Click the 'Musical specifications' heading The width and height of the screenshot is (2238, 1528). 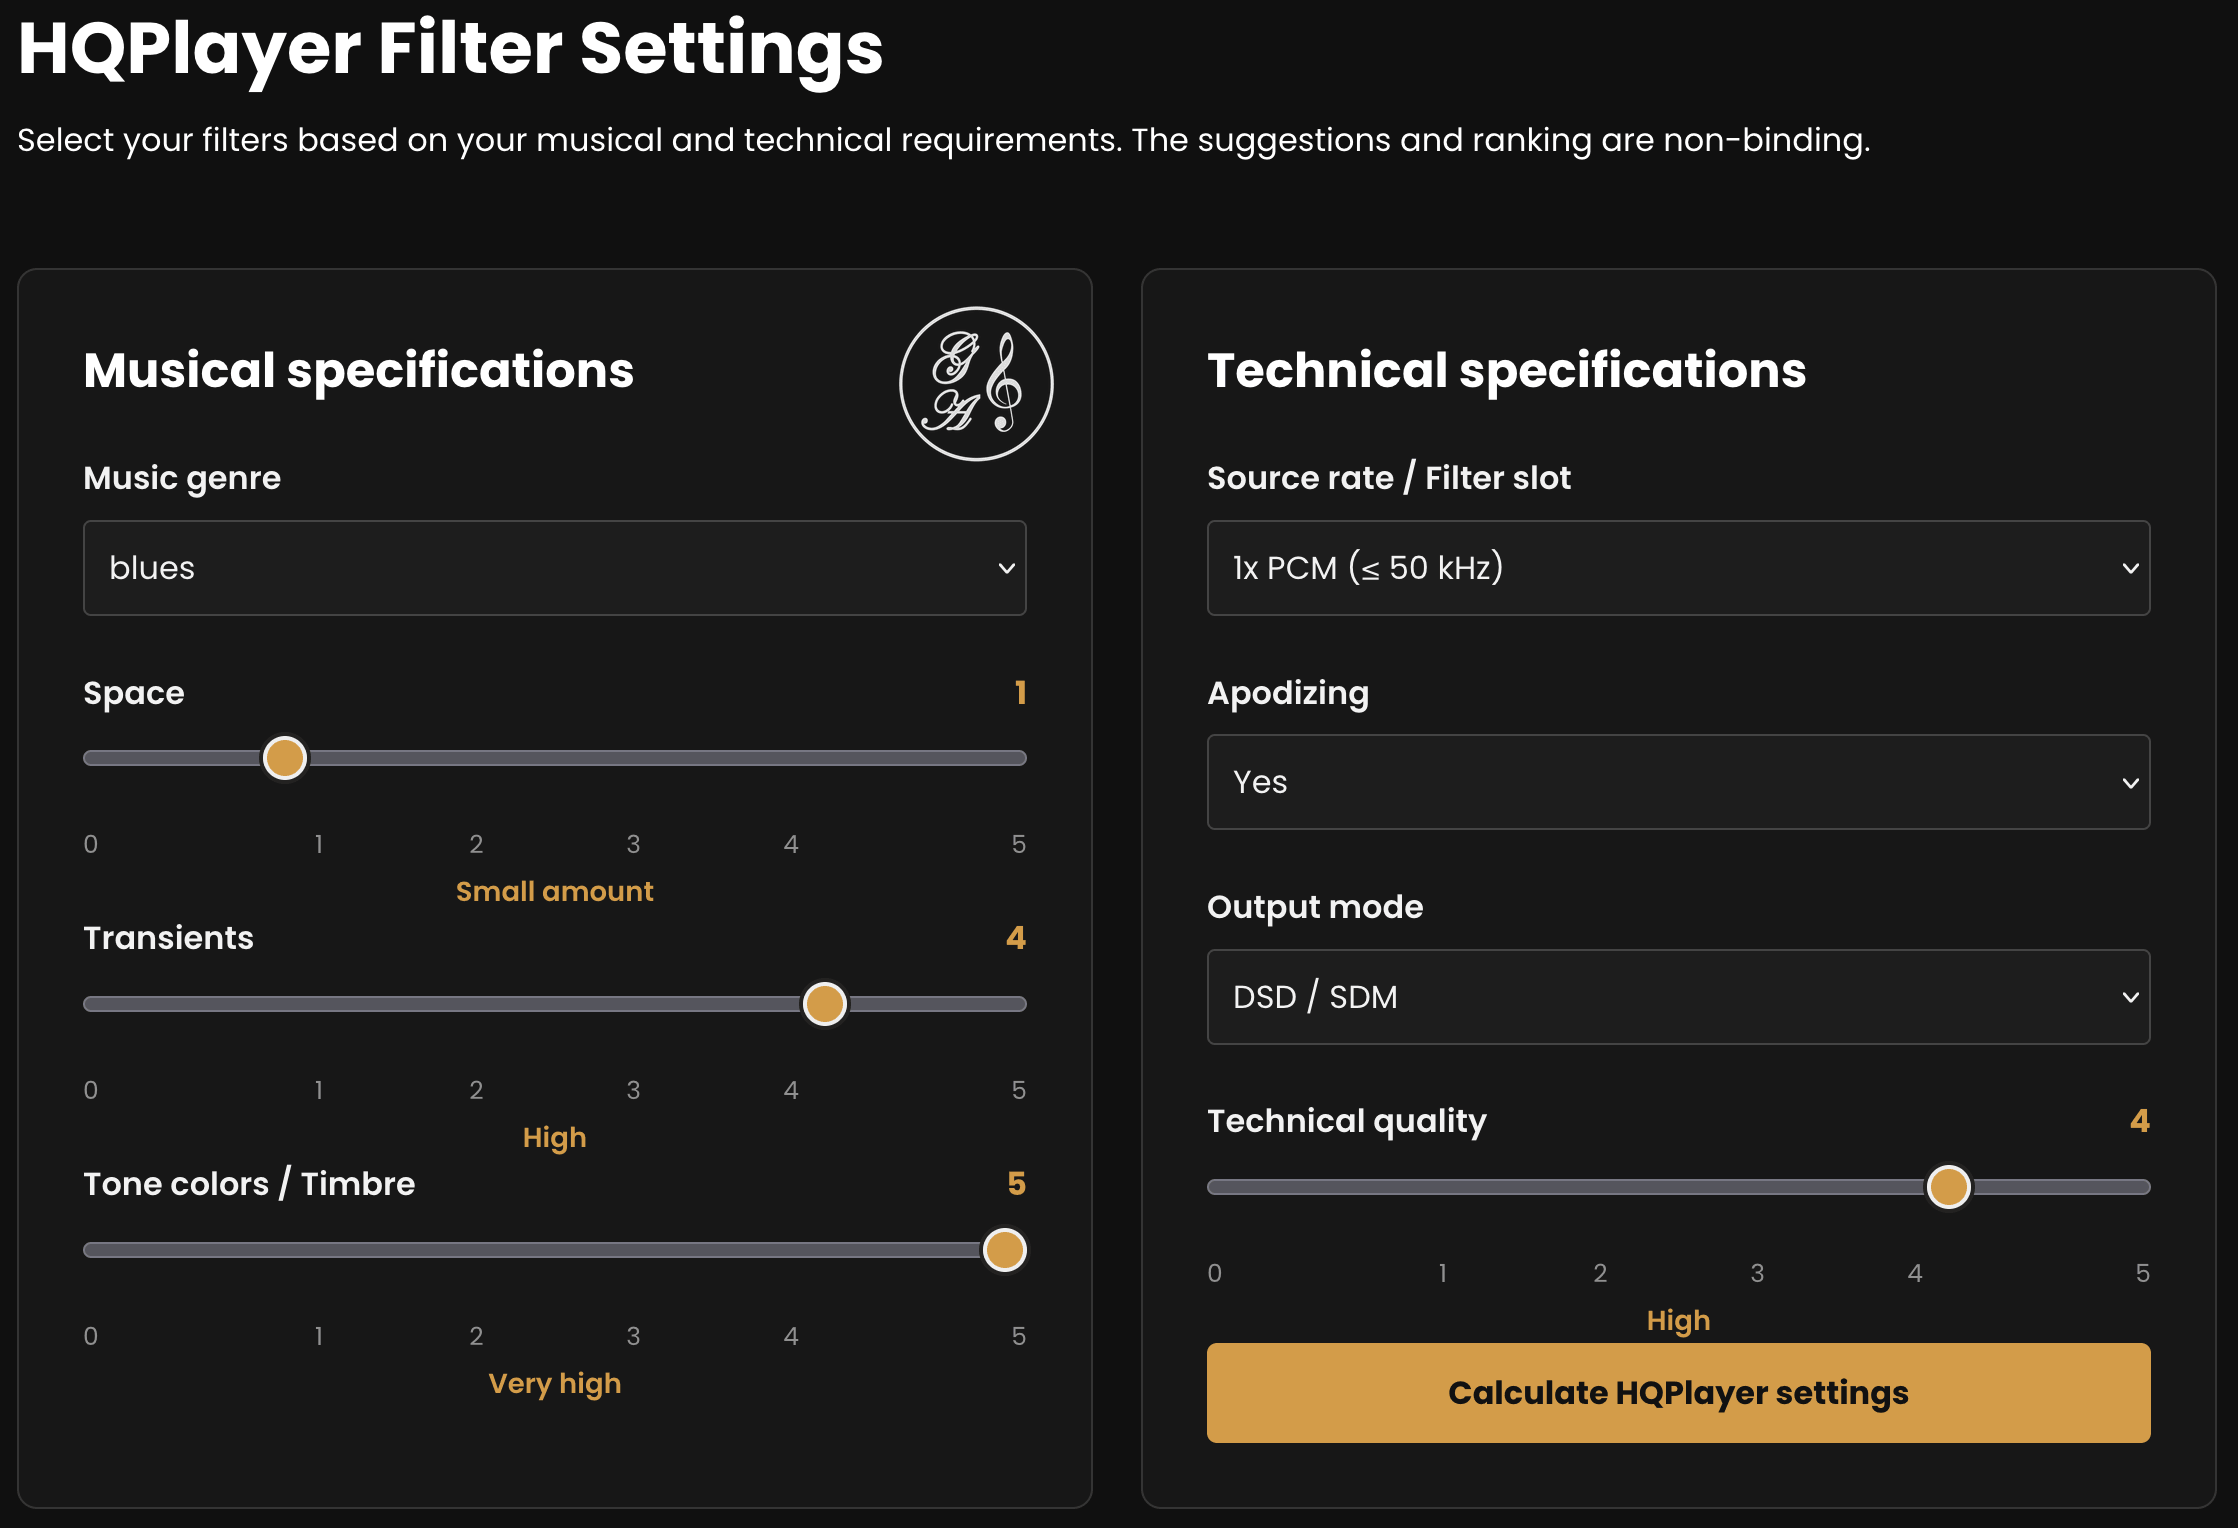(359, 370)
